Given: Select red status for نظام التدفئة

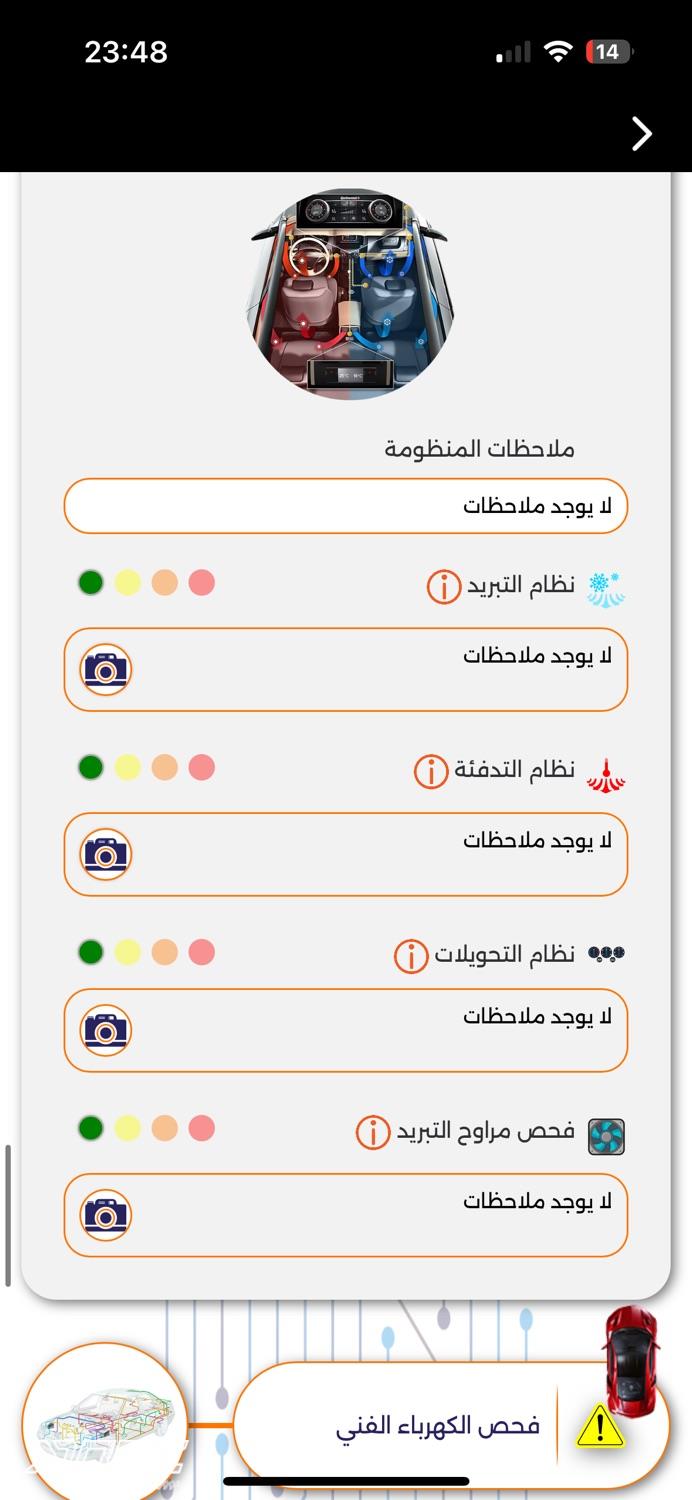Looking at the screenshot, I should click(x=202, y=767).
